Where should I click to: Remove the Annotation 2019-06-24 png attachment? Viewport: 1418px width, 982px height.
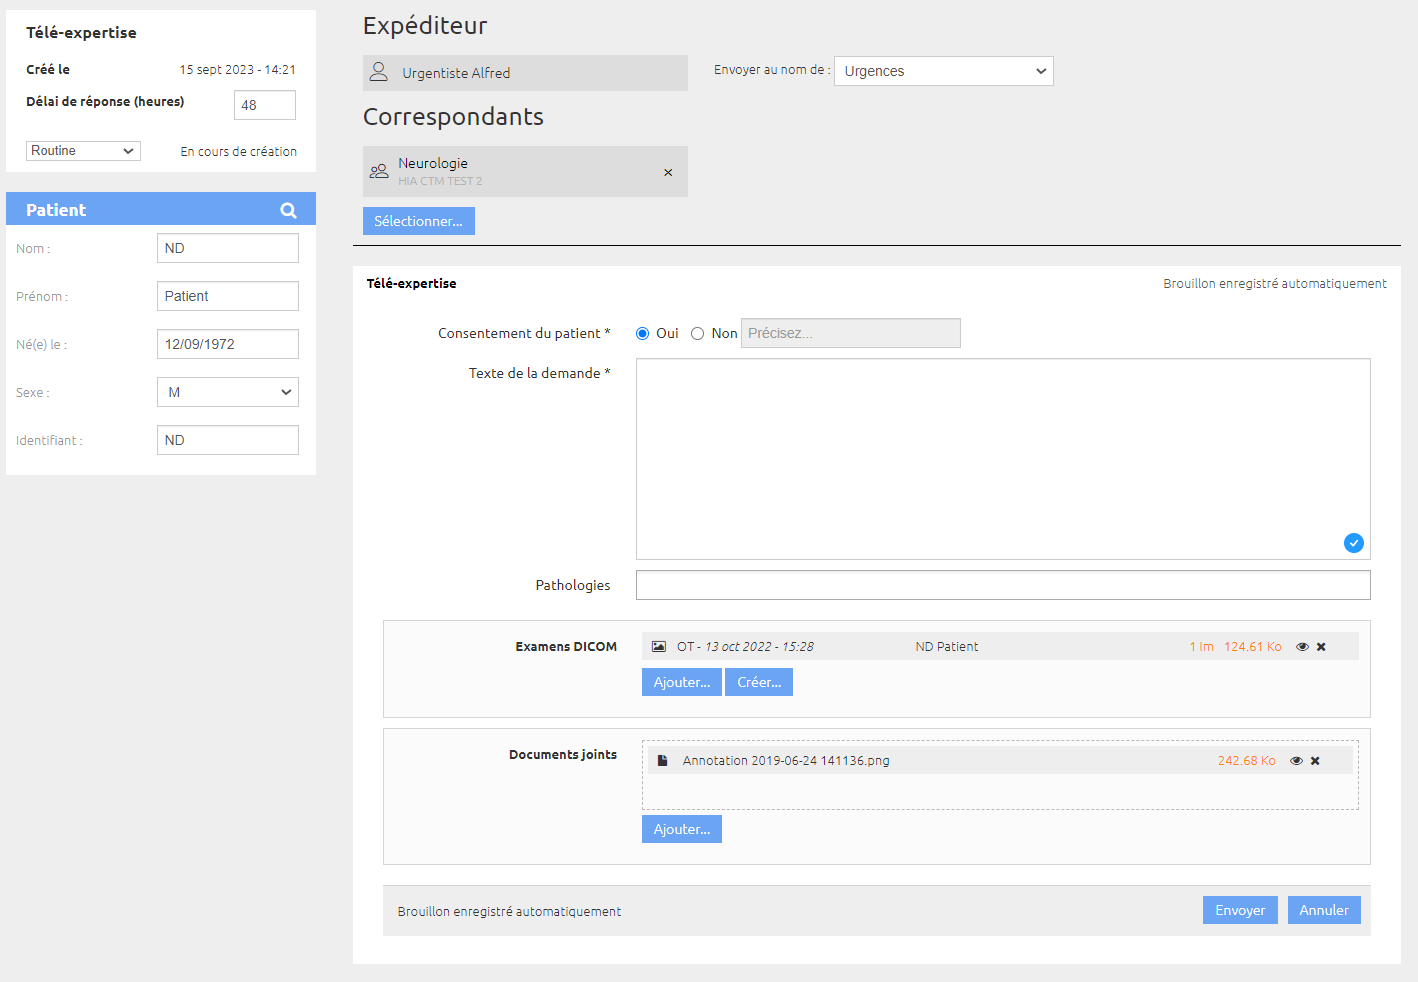(1315, 761)
